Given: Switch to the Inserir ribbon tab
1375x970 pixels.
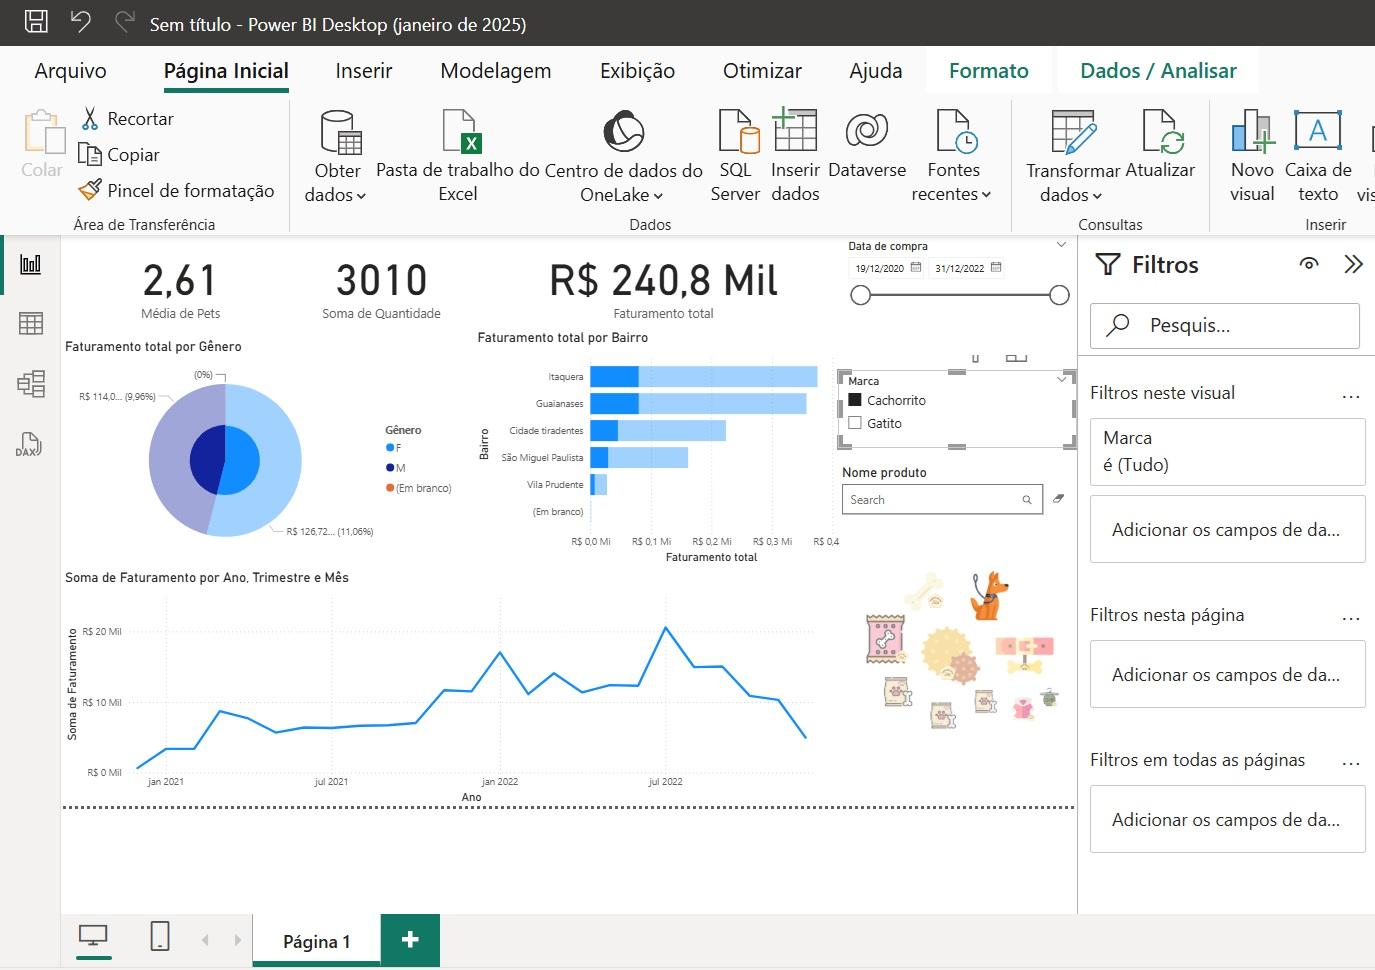Looking at the screenshot, I should coord(364,71).
